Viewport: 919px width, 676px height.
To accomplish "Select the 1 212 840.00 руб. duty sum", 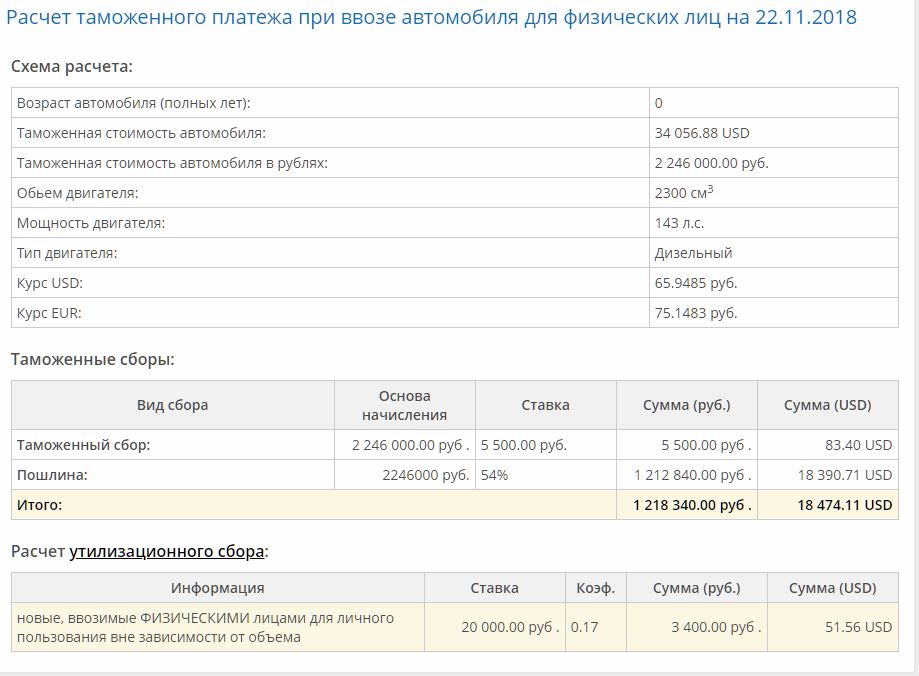I will coord(692,475).
